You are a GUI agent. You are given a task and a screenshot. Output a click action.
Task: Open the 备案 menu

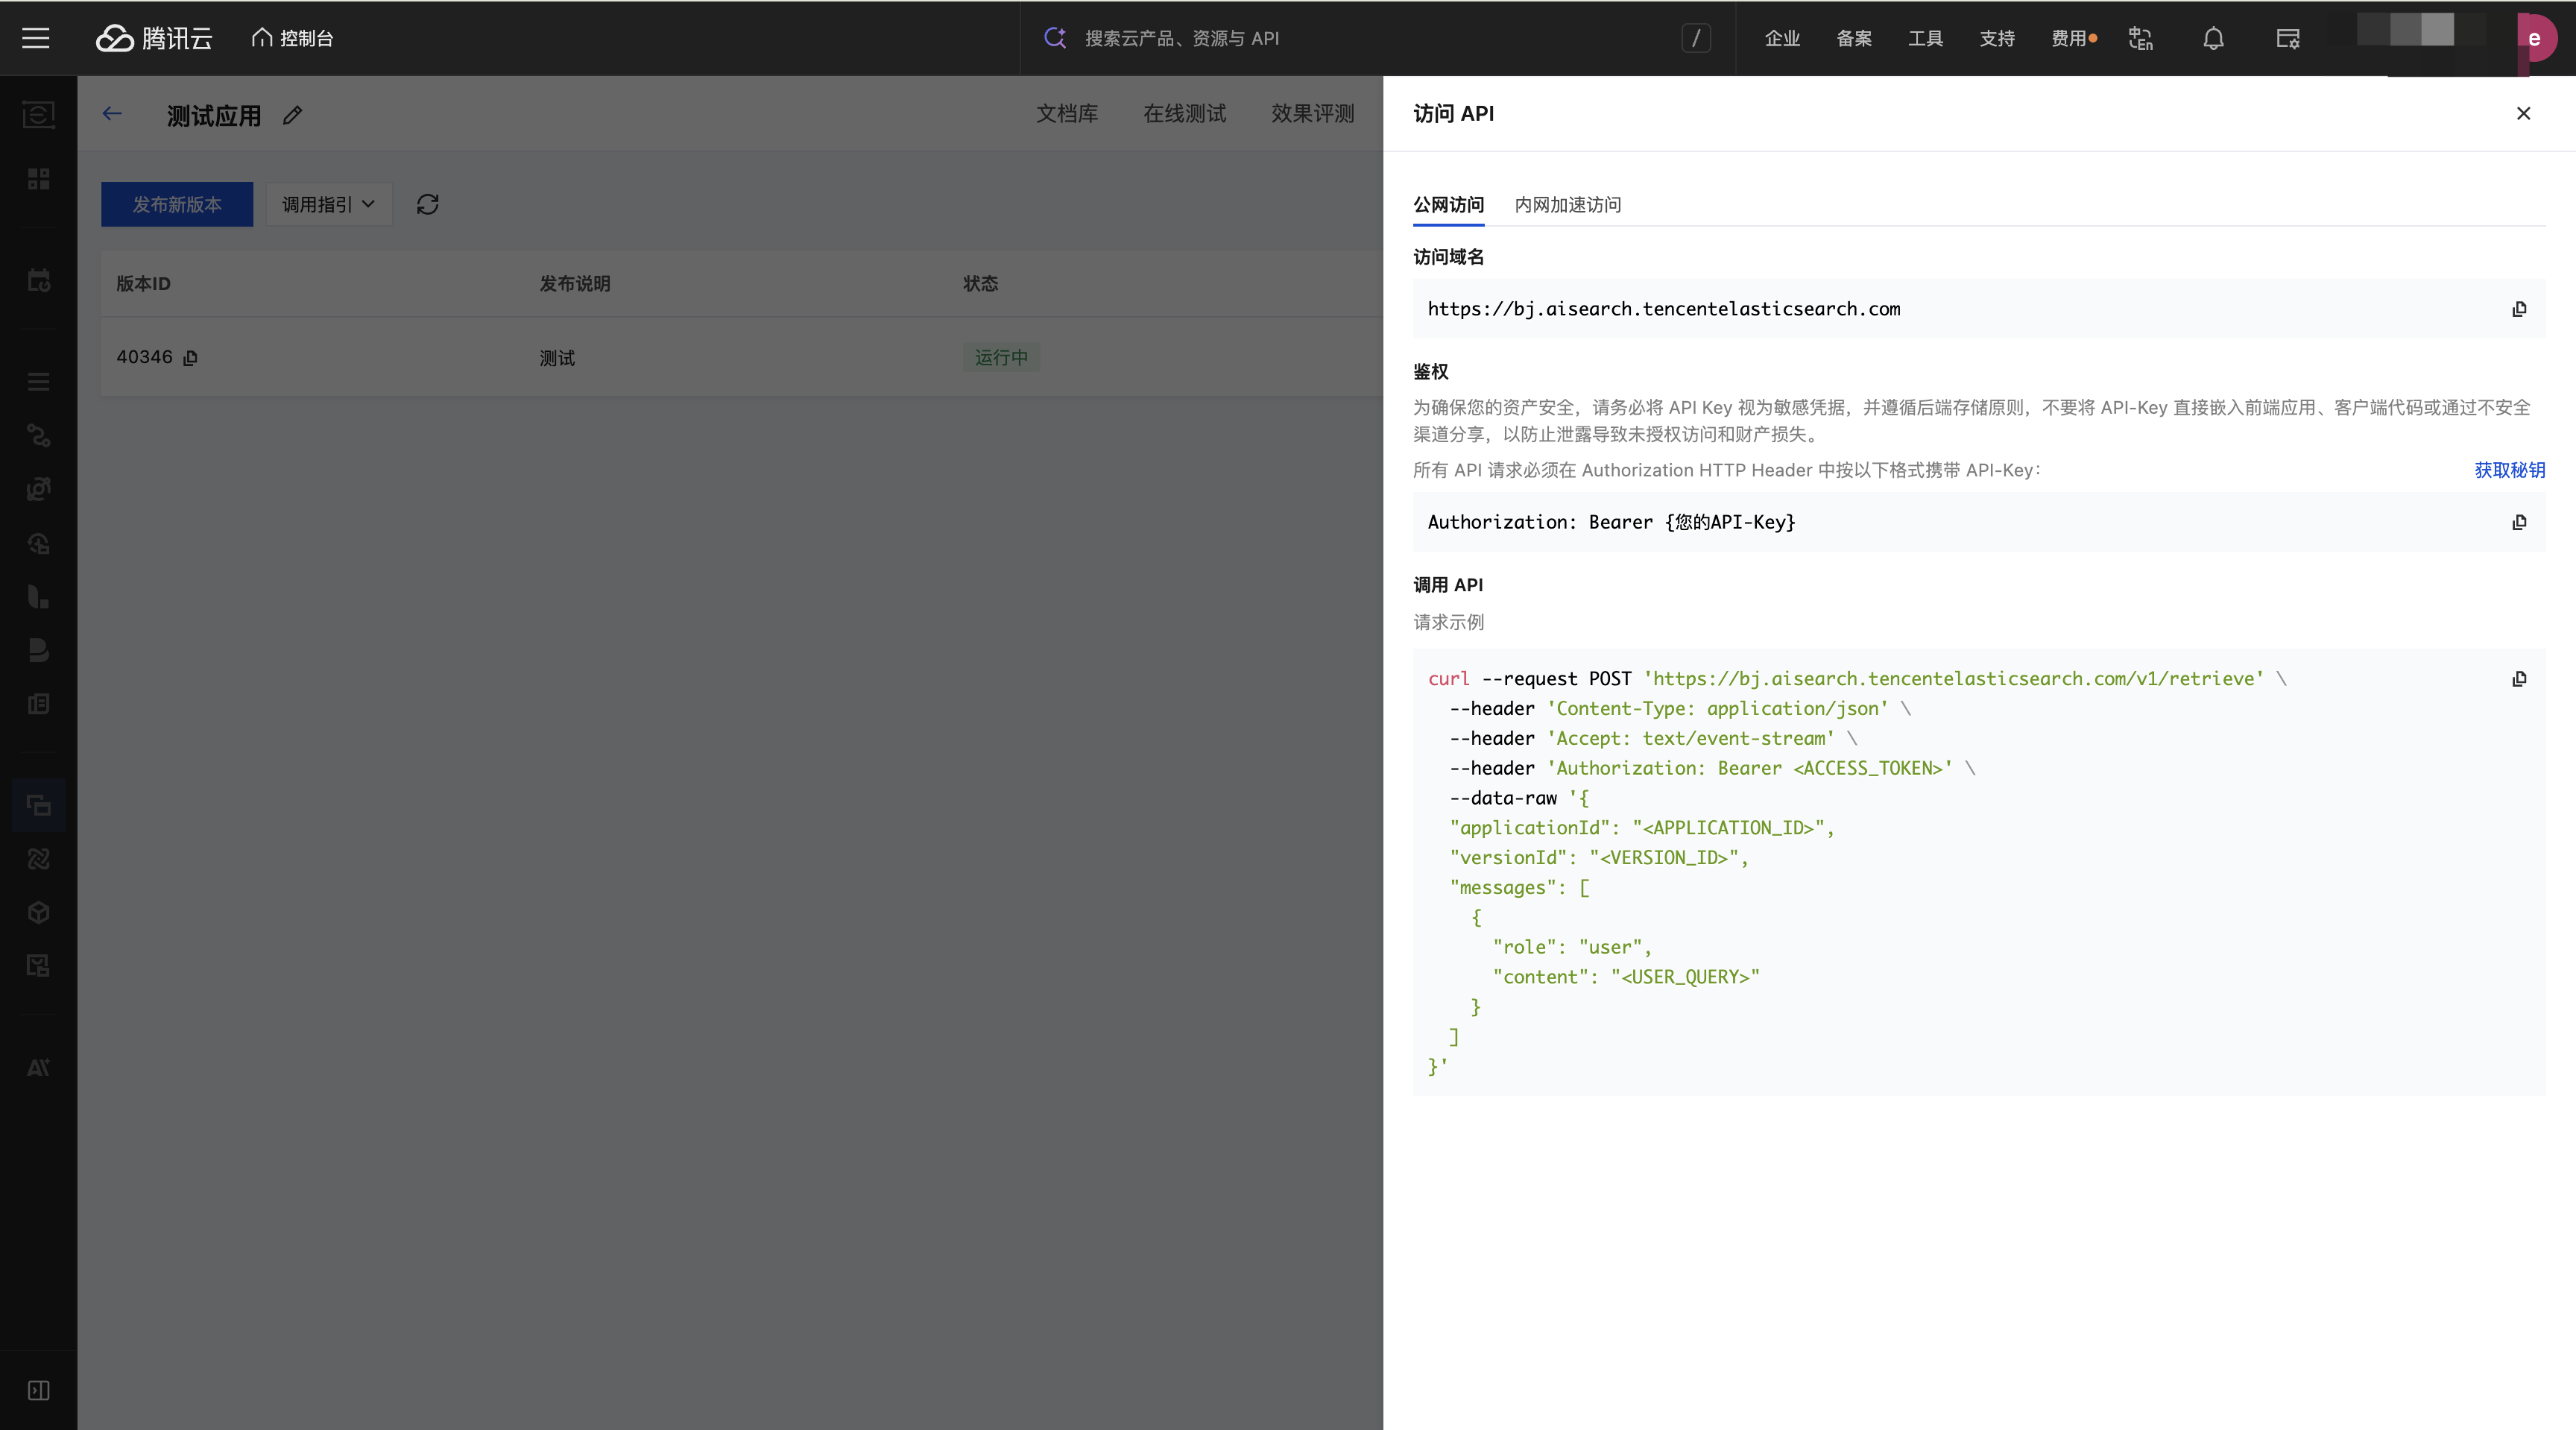[x=1854, y=38]
